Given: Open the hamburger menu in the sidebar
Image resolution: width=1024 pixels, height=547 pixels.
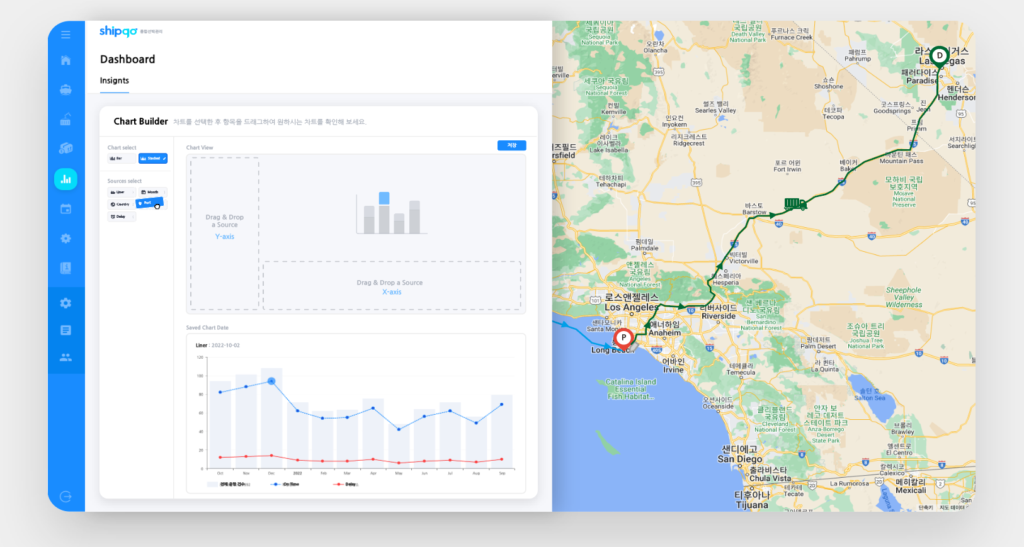Looking at the screenshot, I should point(66,35).
